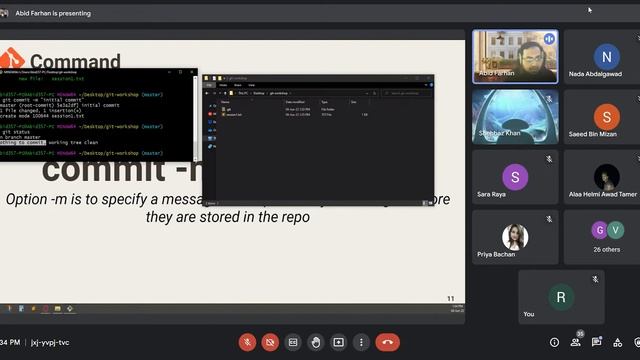
Task: Click the Desktop breadcrumb in the address bar
Action: 259,93
